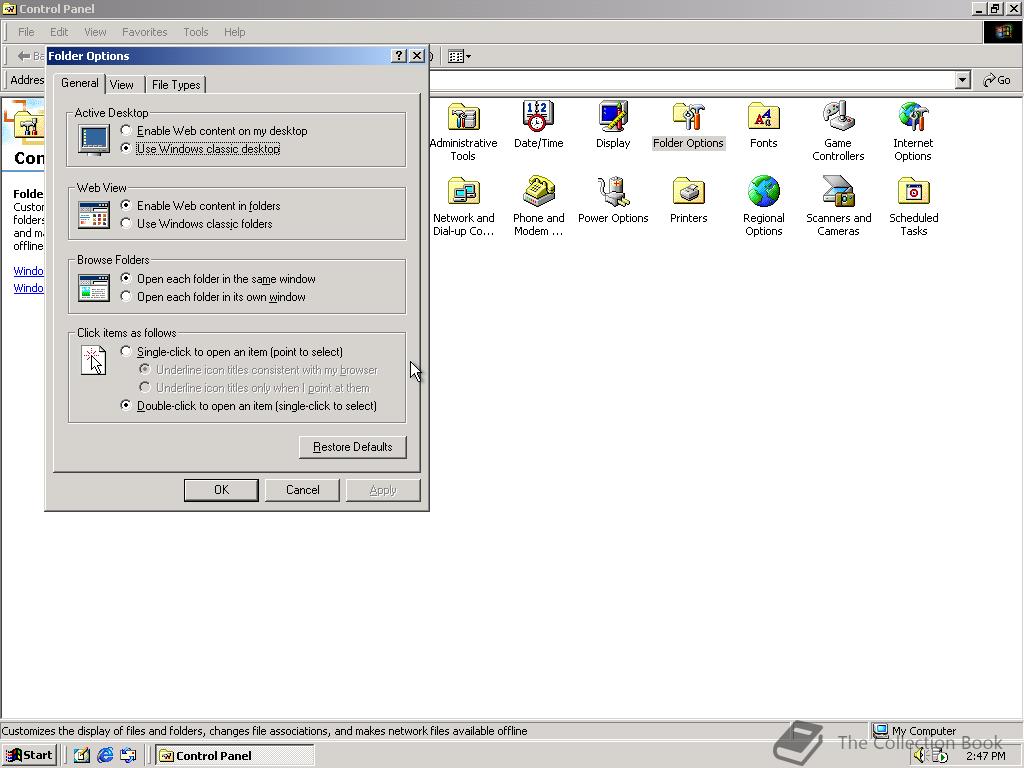Screen dimensions: 1024x768
Task: Select Open each folder in its own window
Action: [213, 296]
